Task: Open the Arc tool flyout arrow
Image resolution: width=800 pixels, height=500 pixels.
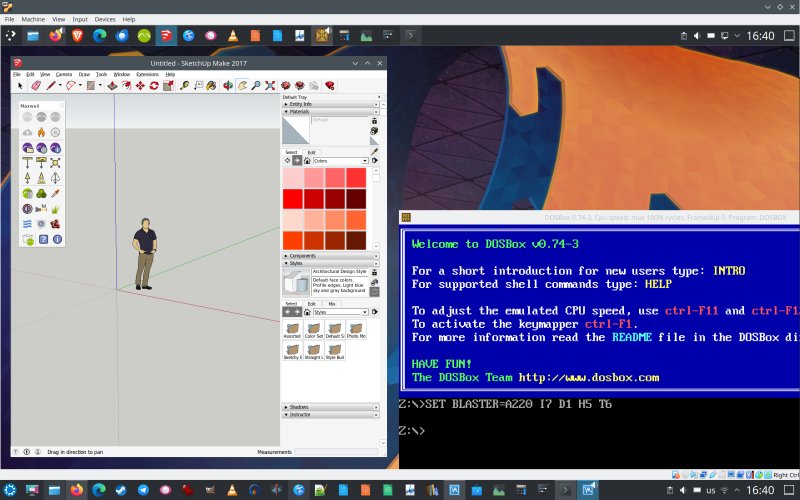Action: coord(80,86)
